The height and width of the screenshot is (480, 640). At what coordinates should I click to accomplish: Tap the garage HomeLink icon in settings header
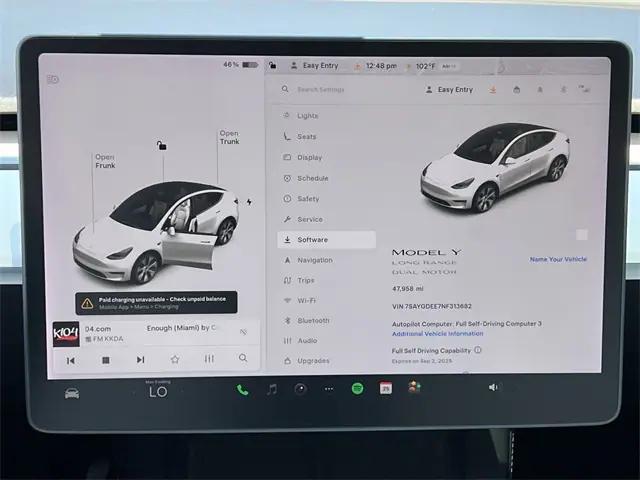click(516, 89)
